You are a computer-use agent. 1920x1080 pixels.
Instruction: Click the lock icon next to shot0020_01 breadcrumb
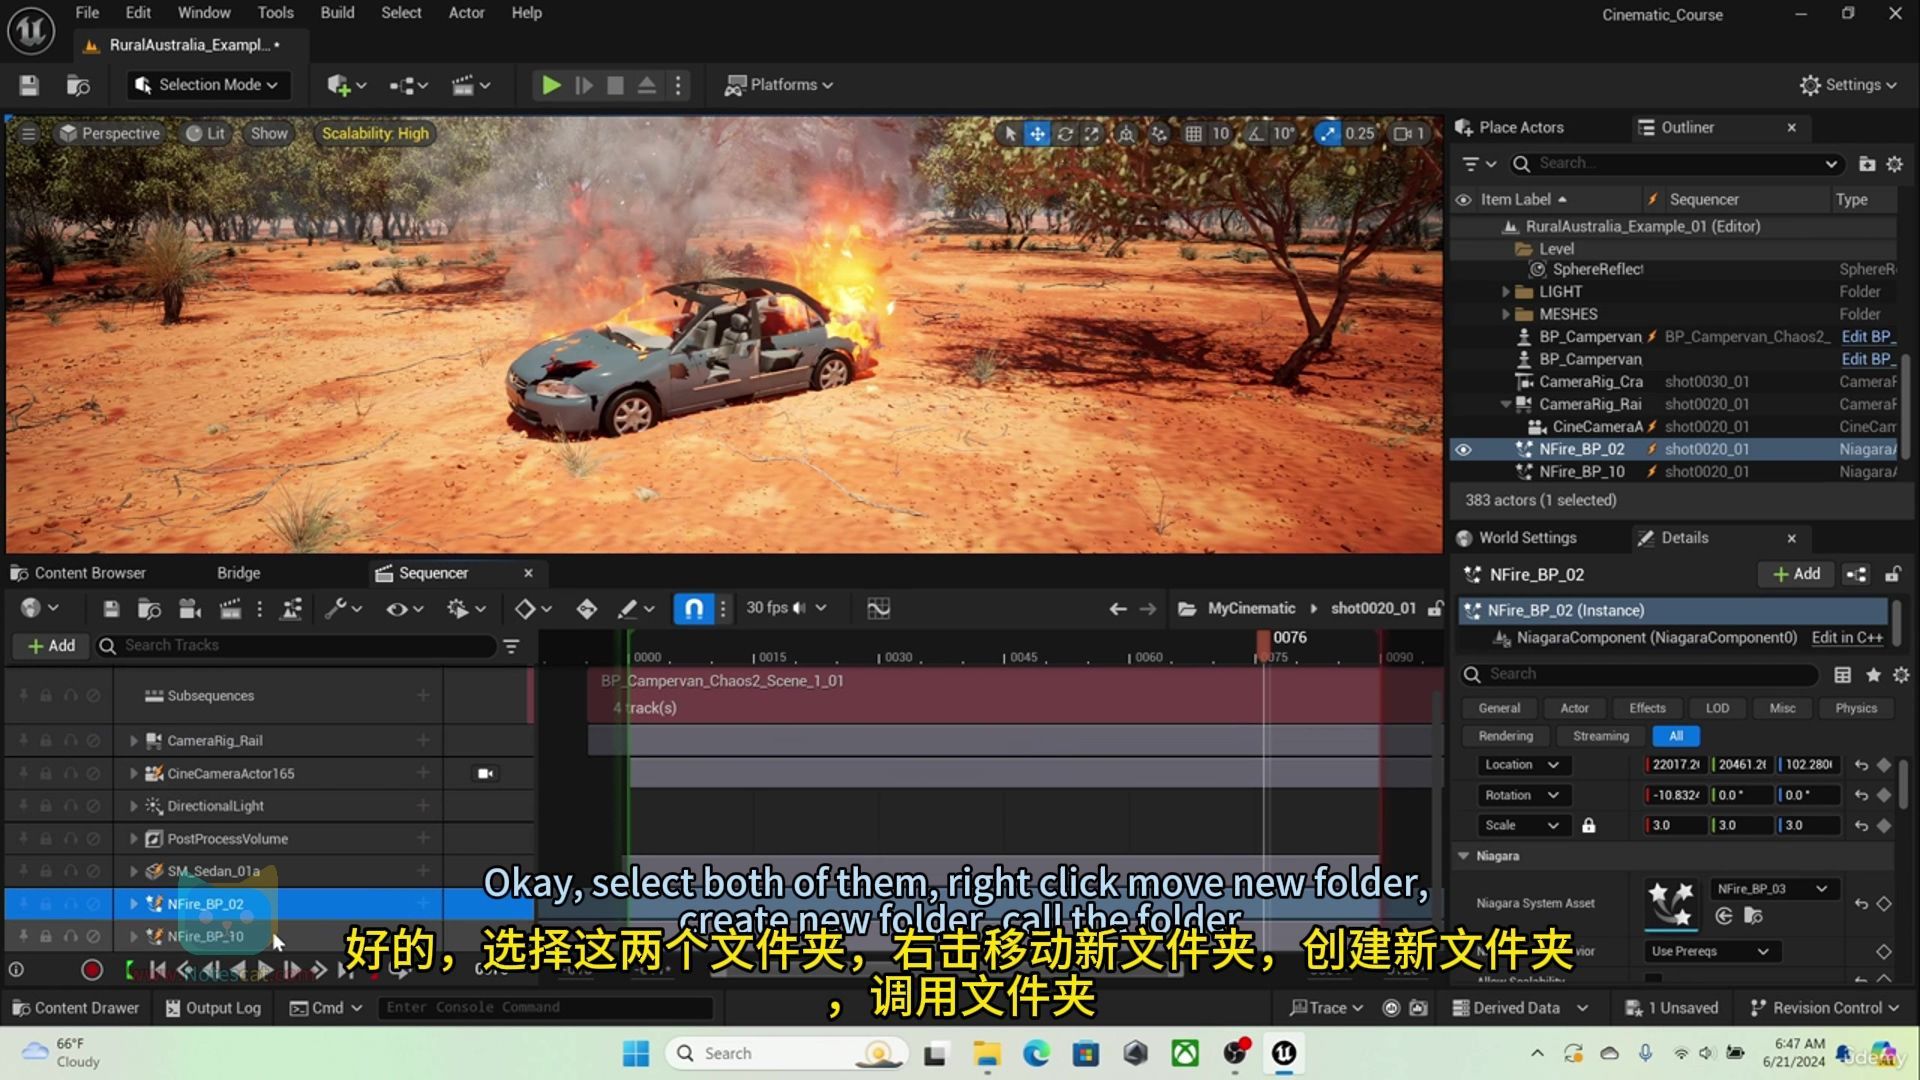(x=1435, y=608)
